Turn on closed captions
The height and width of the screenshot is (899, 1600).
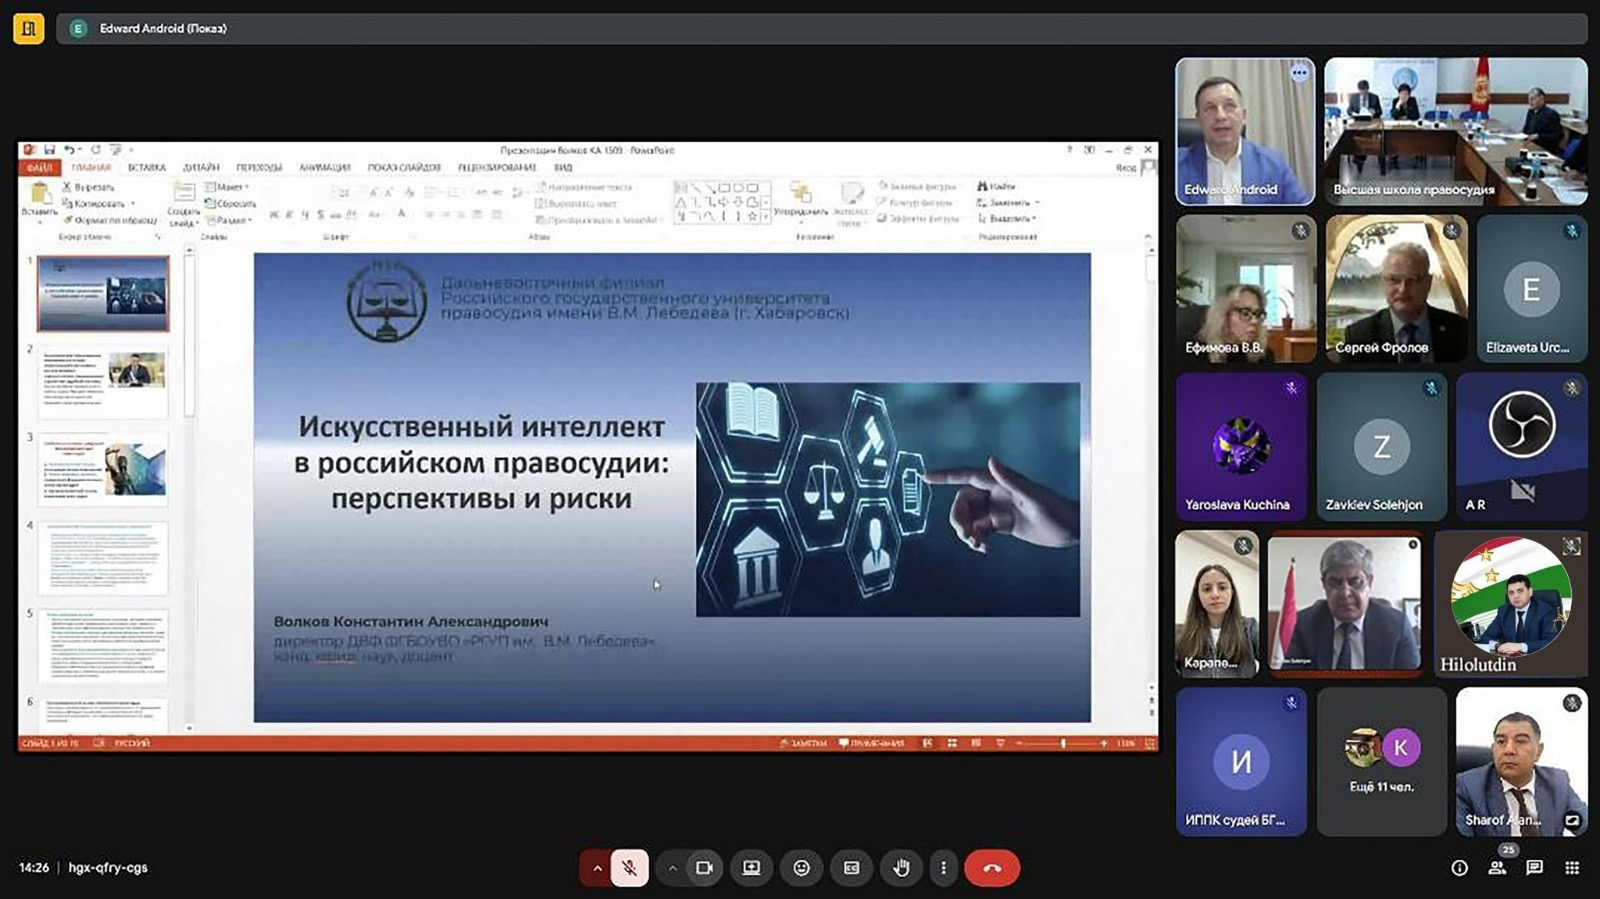click(x=851, y=868)
